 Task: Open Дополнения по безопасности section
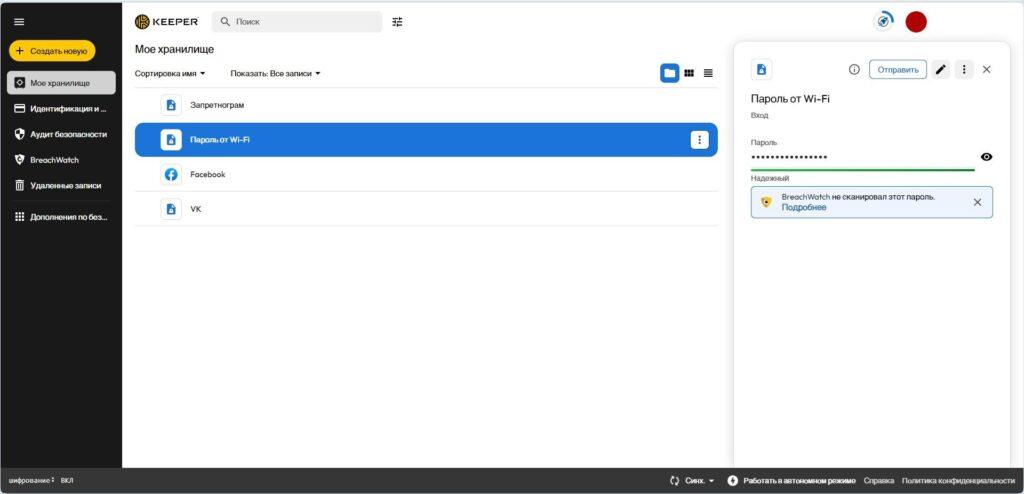click(x=61, y=217)
